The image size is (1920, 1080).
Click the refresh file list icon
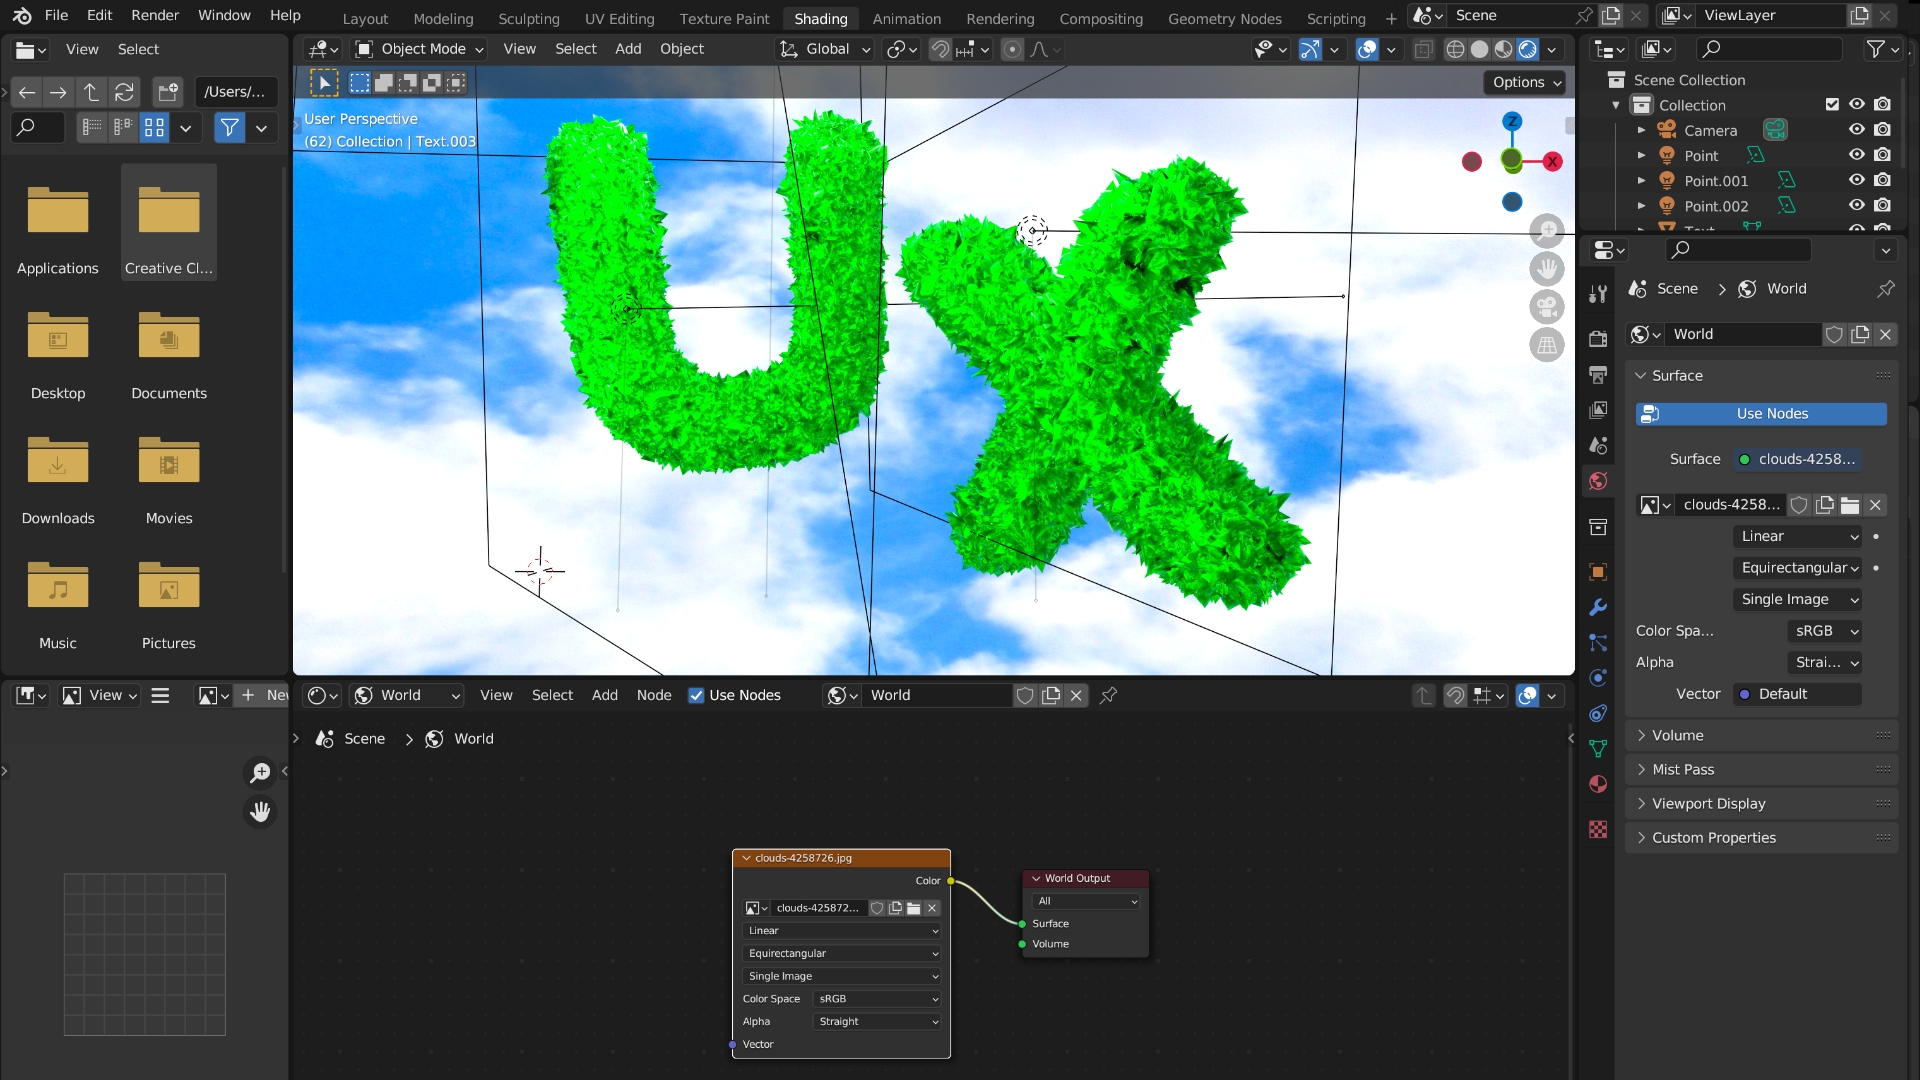click(124, 92)
